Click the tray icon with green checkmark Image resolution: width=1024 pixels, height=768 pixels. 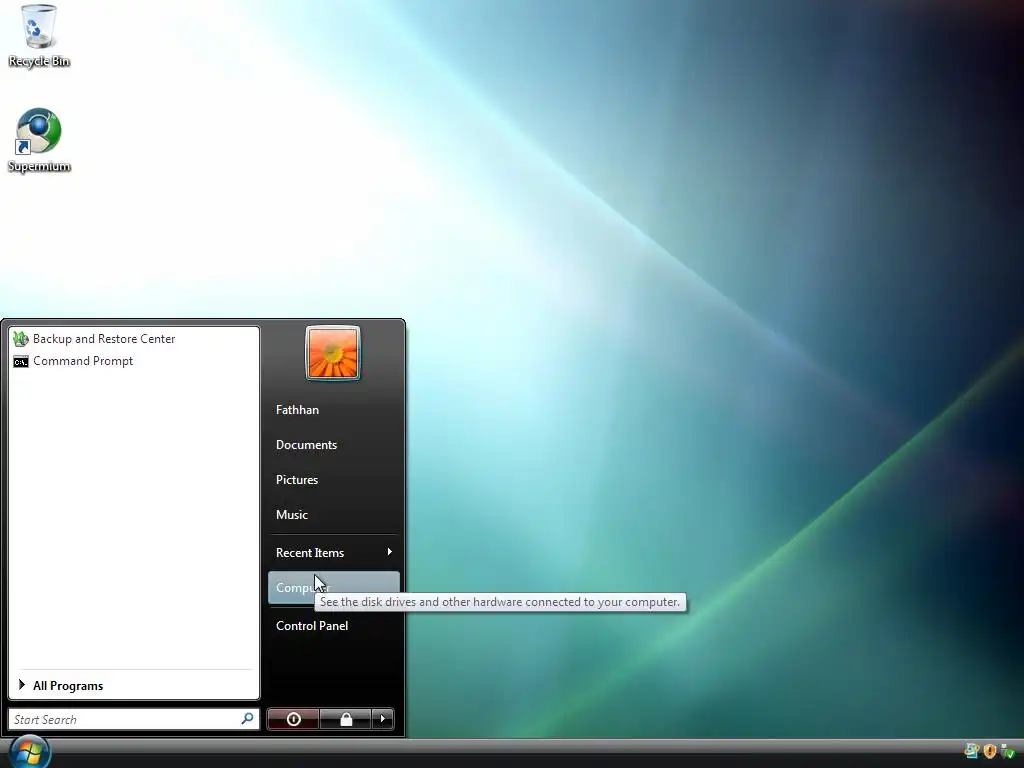[x=1008, y=752]
